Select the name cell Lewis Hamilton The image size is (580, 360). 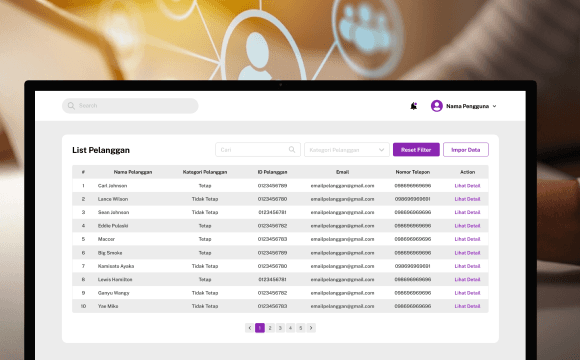115,279
